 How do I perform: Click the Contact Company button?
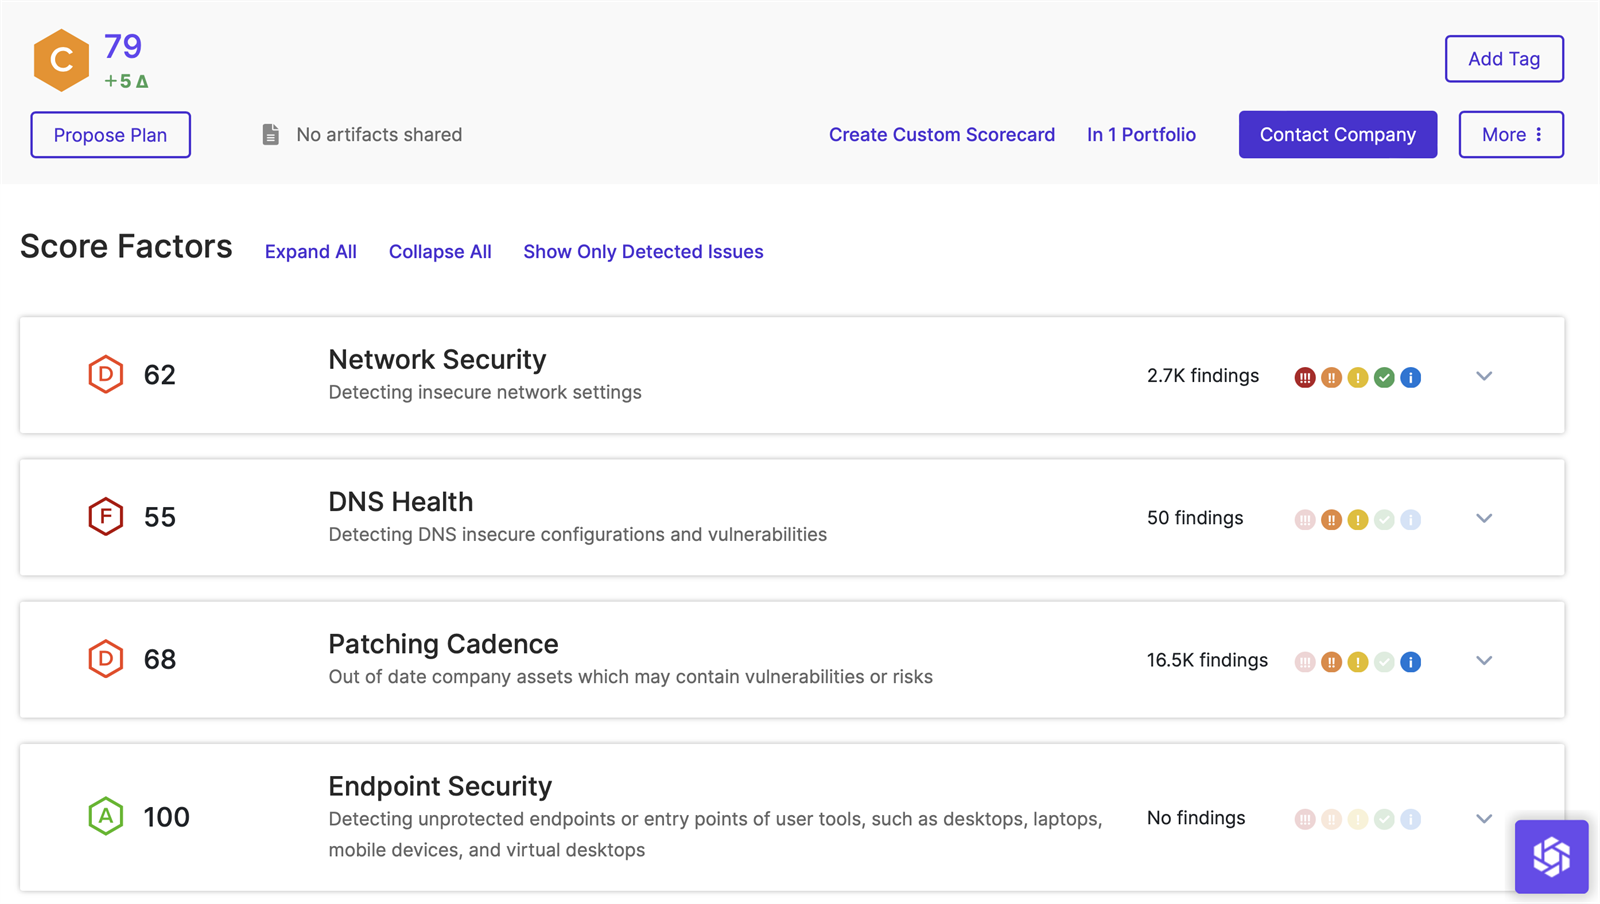tap(1338, 134)
